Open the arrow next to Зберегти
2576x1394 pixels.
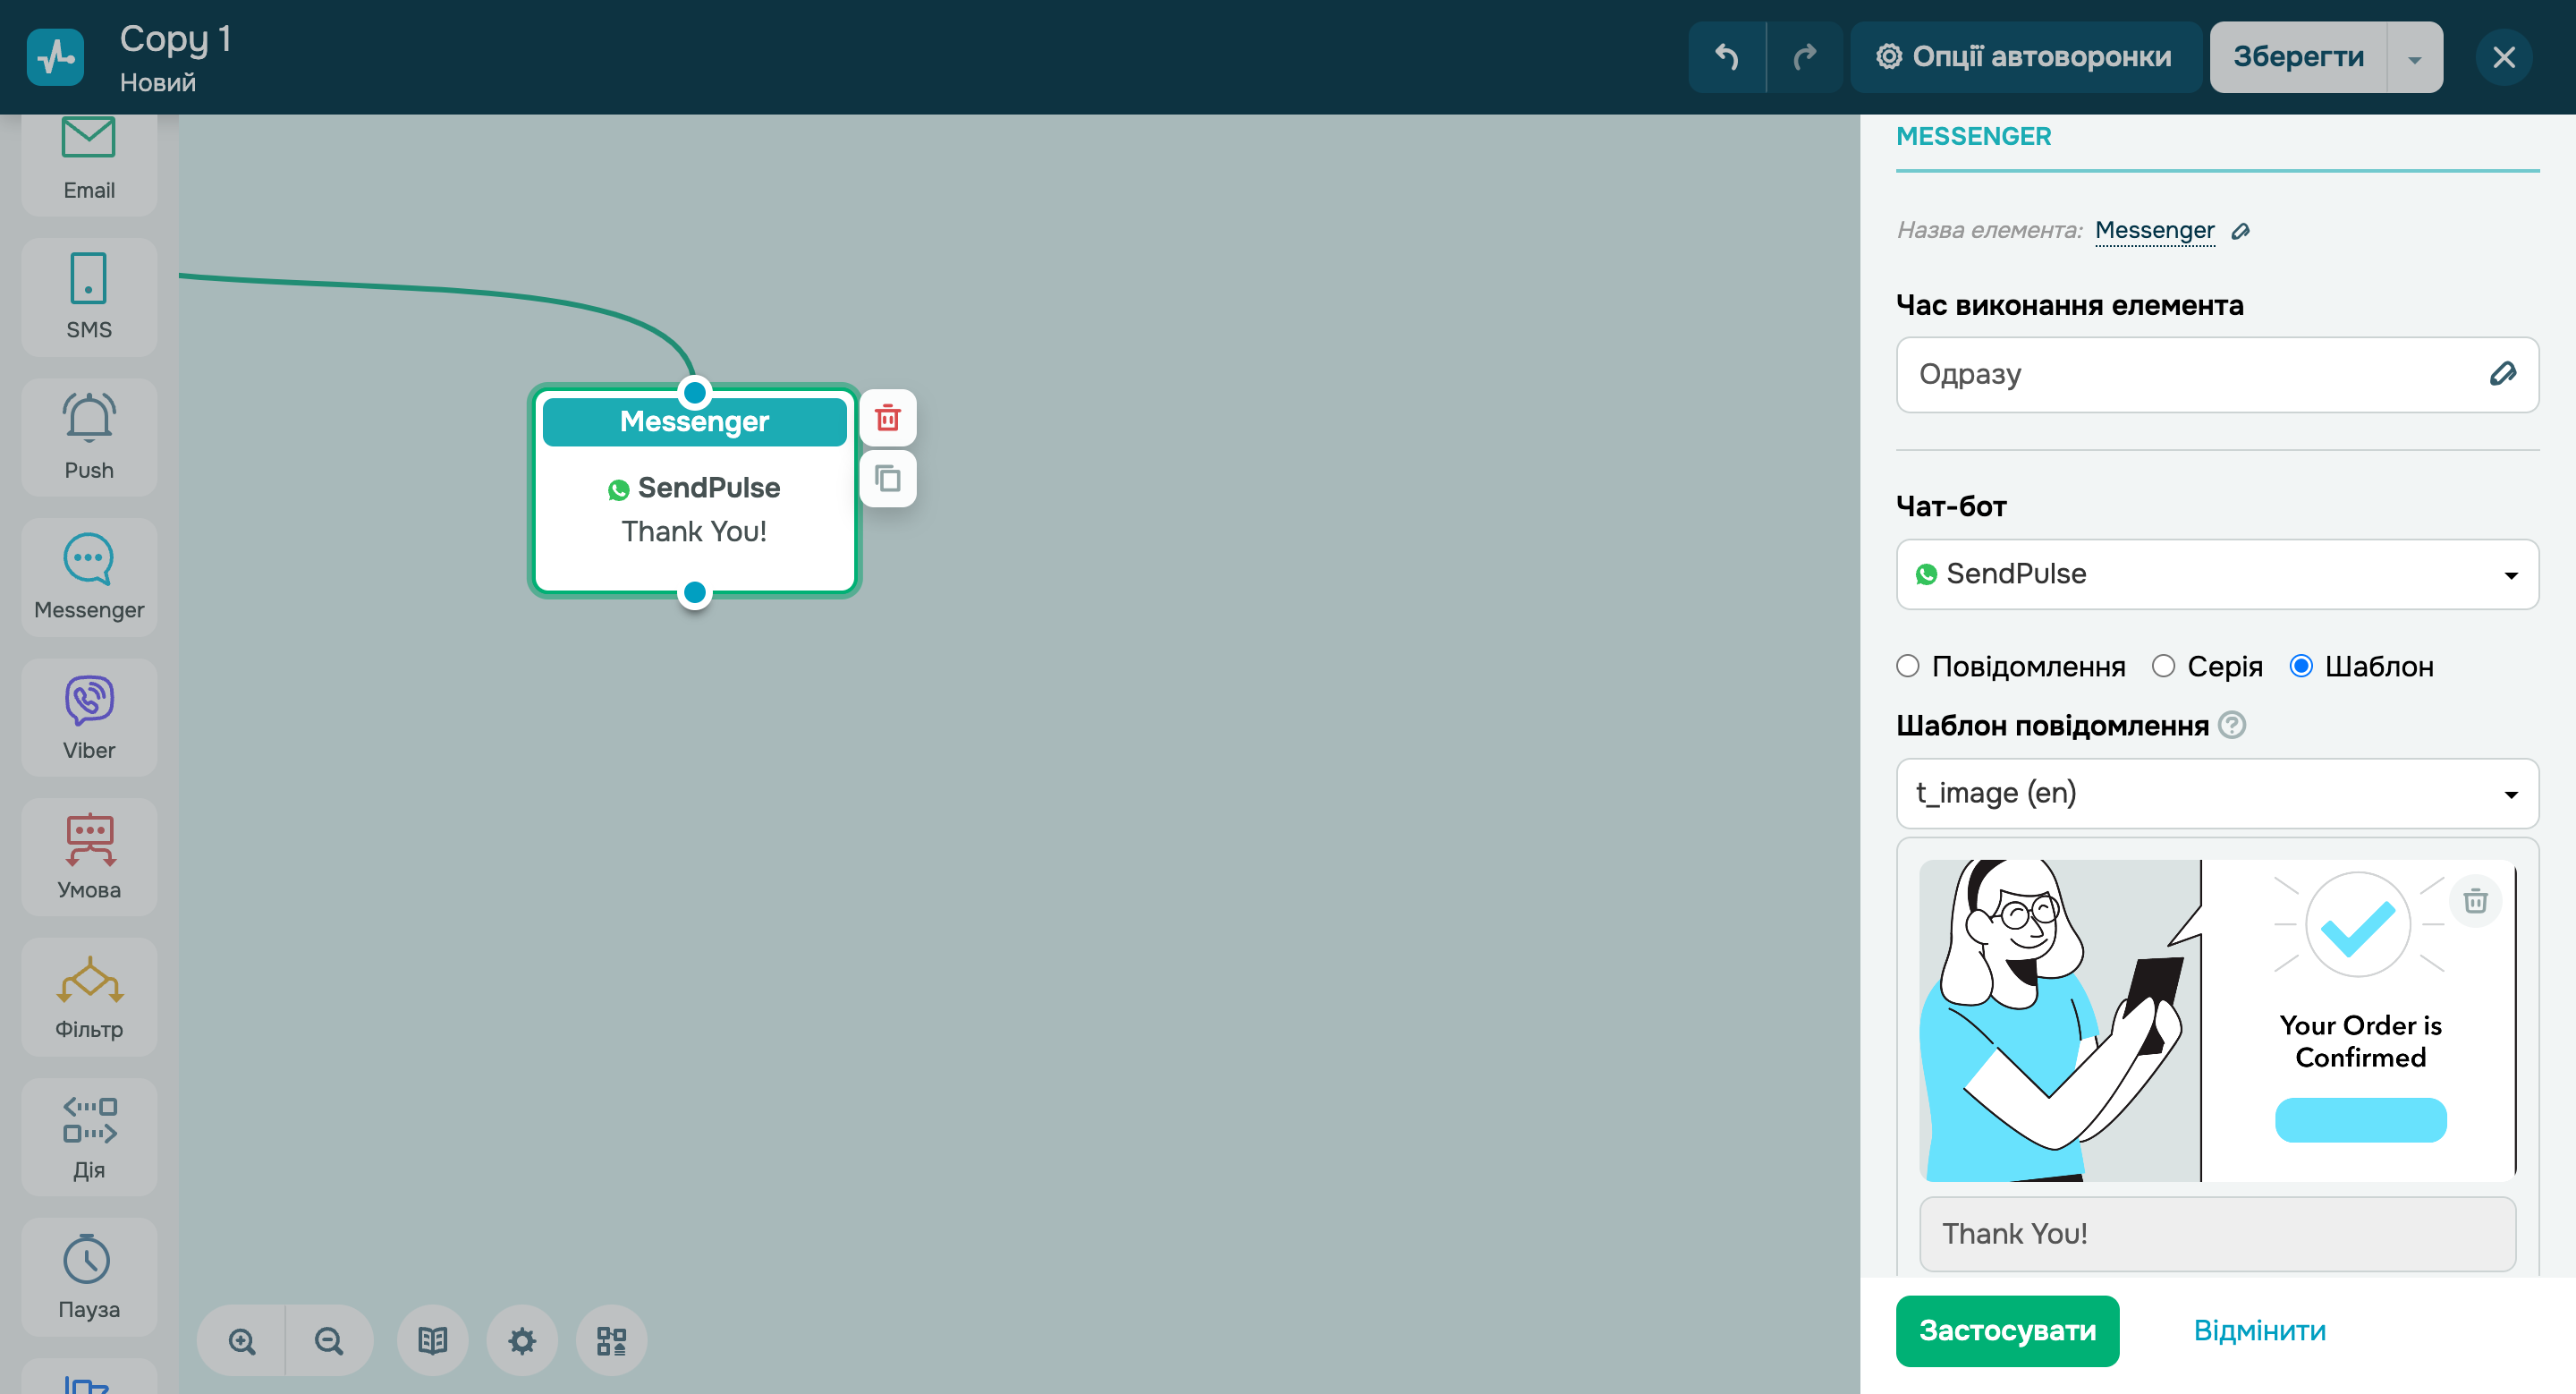pyautogui.click(x=2414, y=58)
